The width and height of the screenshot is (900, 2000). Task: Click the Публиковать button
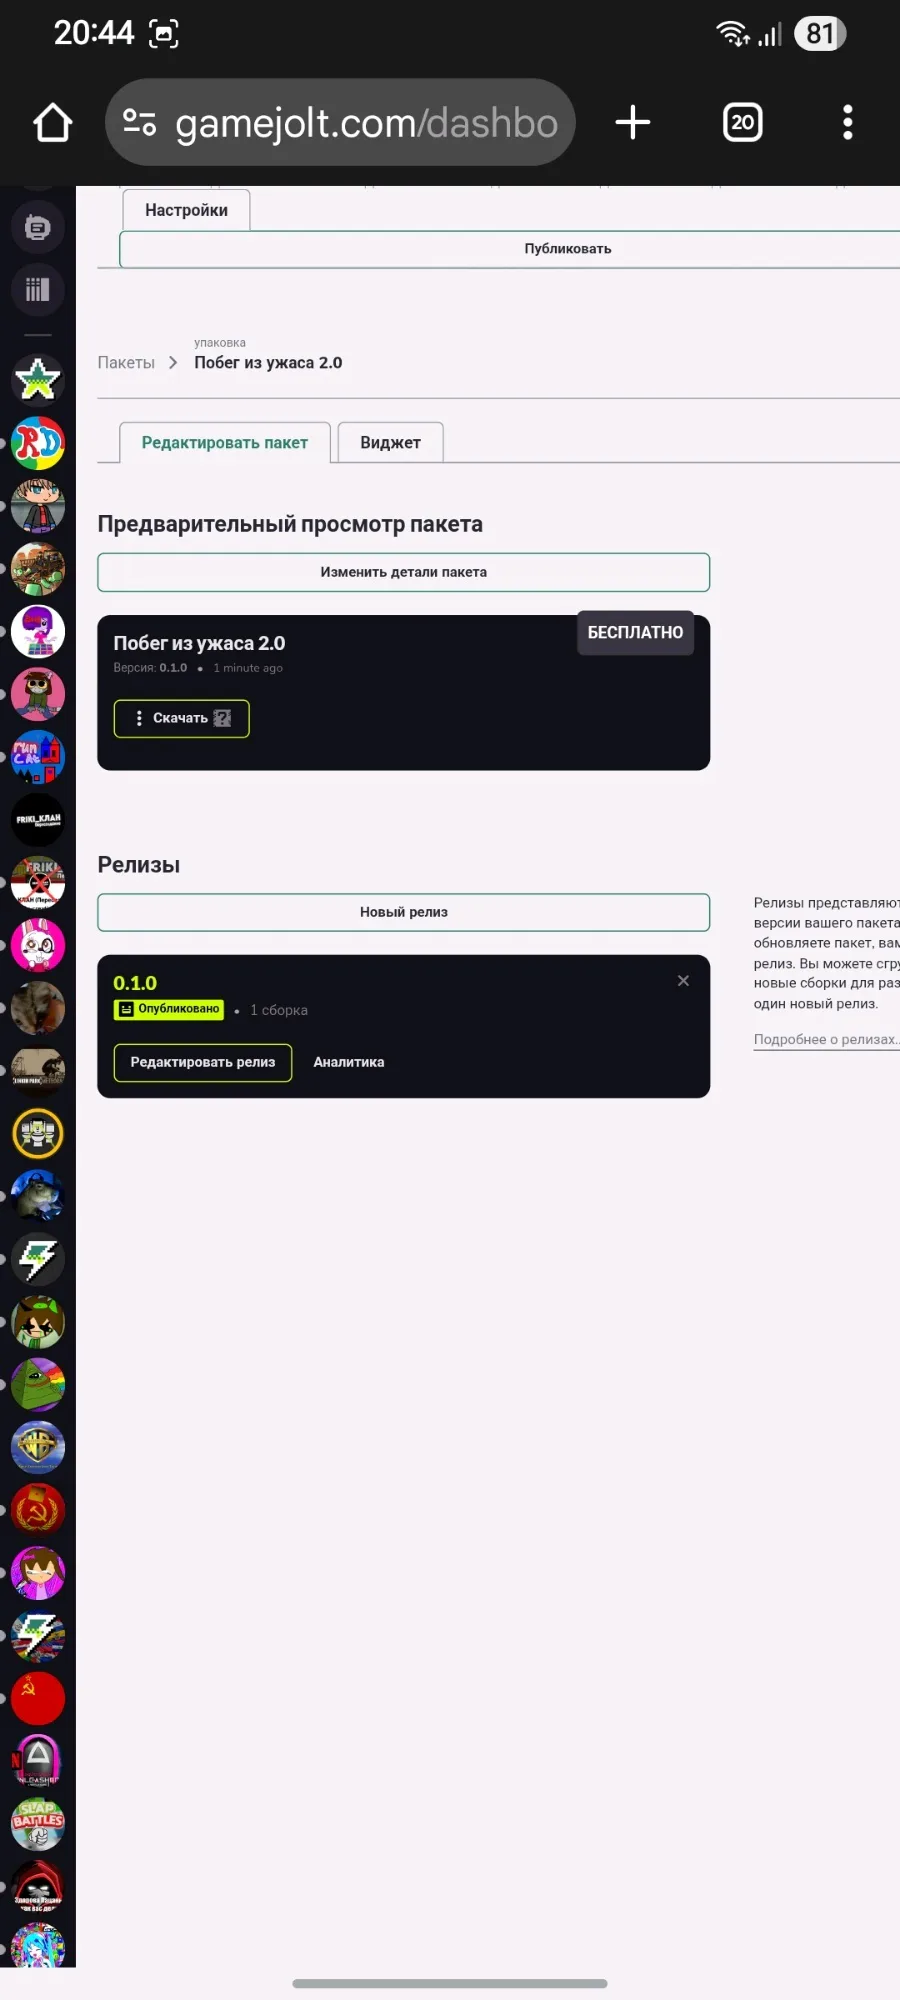pos(567,249)
